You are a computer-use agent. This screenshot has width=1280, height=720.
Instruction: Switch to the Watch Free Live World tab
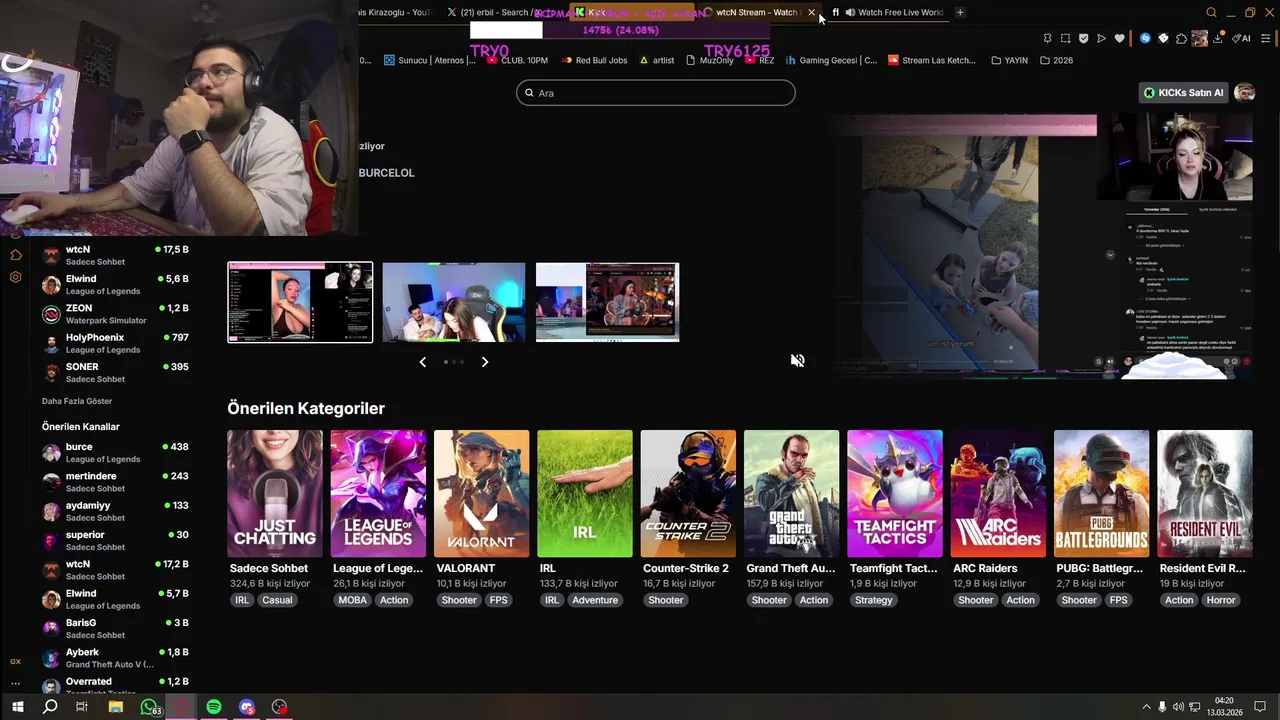(x=890, y=13)
